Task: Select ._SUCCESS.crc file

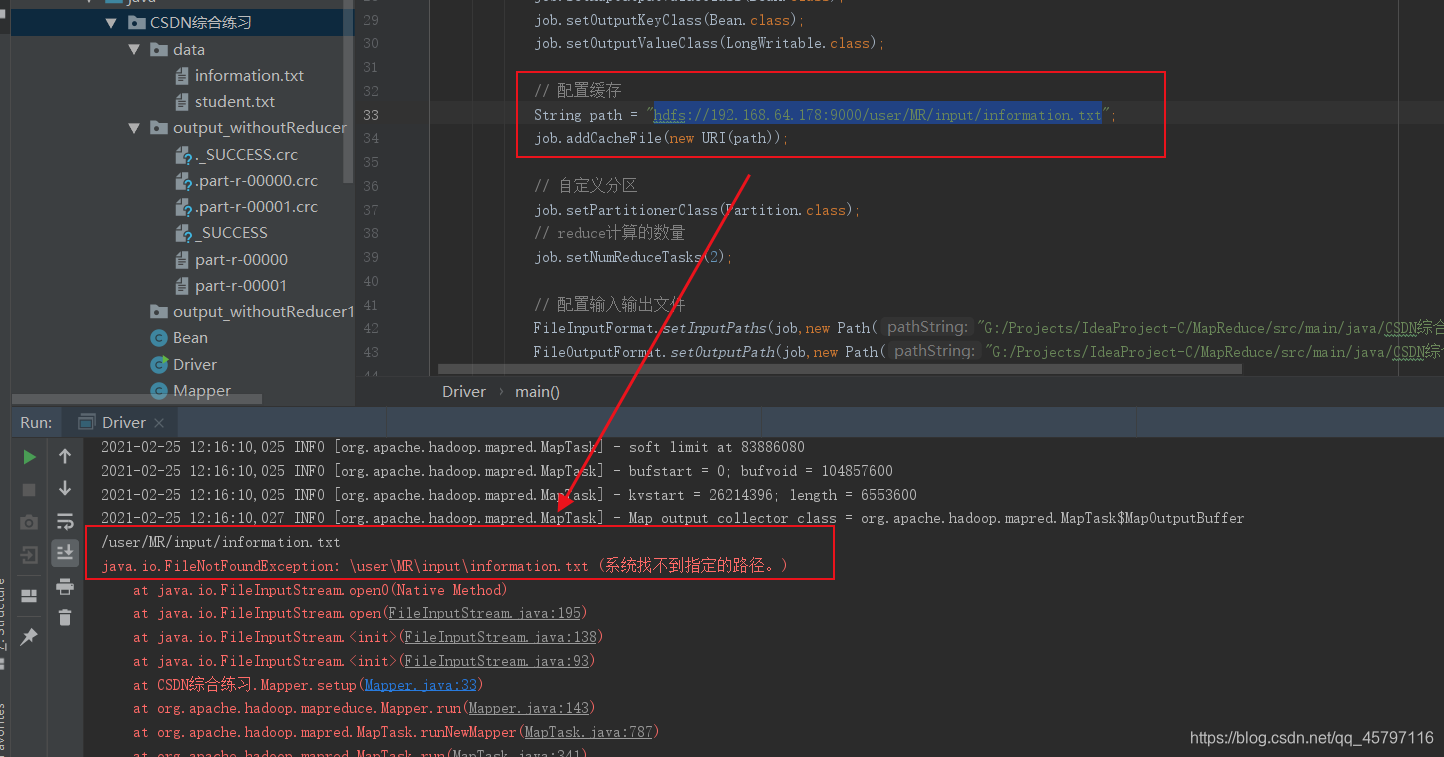Action: pos(246,155)
